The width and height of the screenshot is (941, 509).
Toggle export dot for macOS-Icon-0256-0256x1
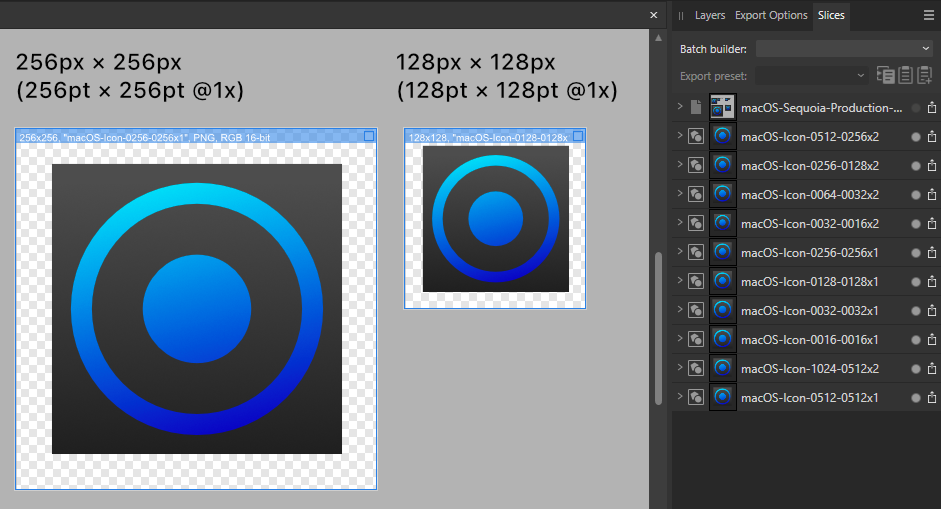916,253
